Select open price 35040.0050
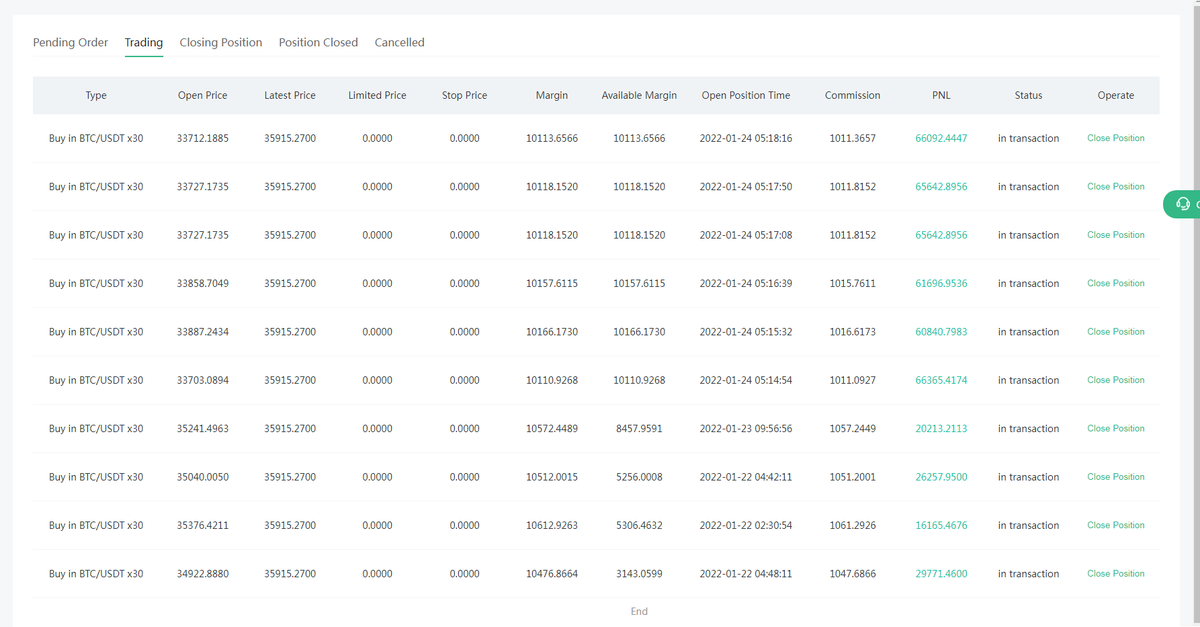 (x=203, y=477)
